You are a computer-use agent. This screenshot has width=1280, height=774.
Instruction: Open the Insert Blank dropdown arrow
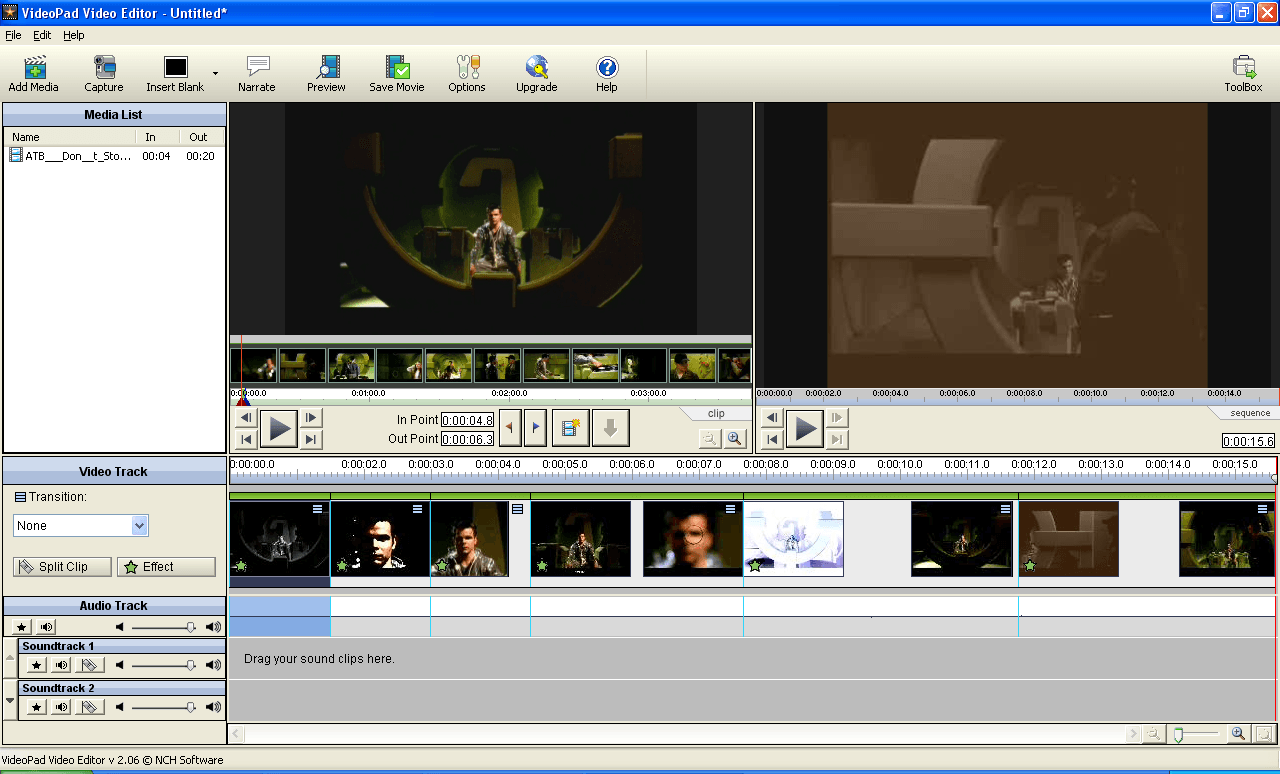pos(216,73)
